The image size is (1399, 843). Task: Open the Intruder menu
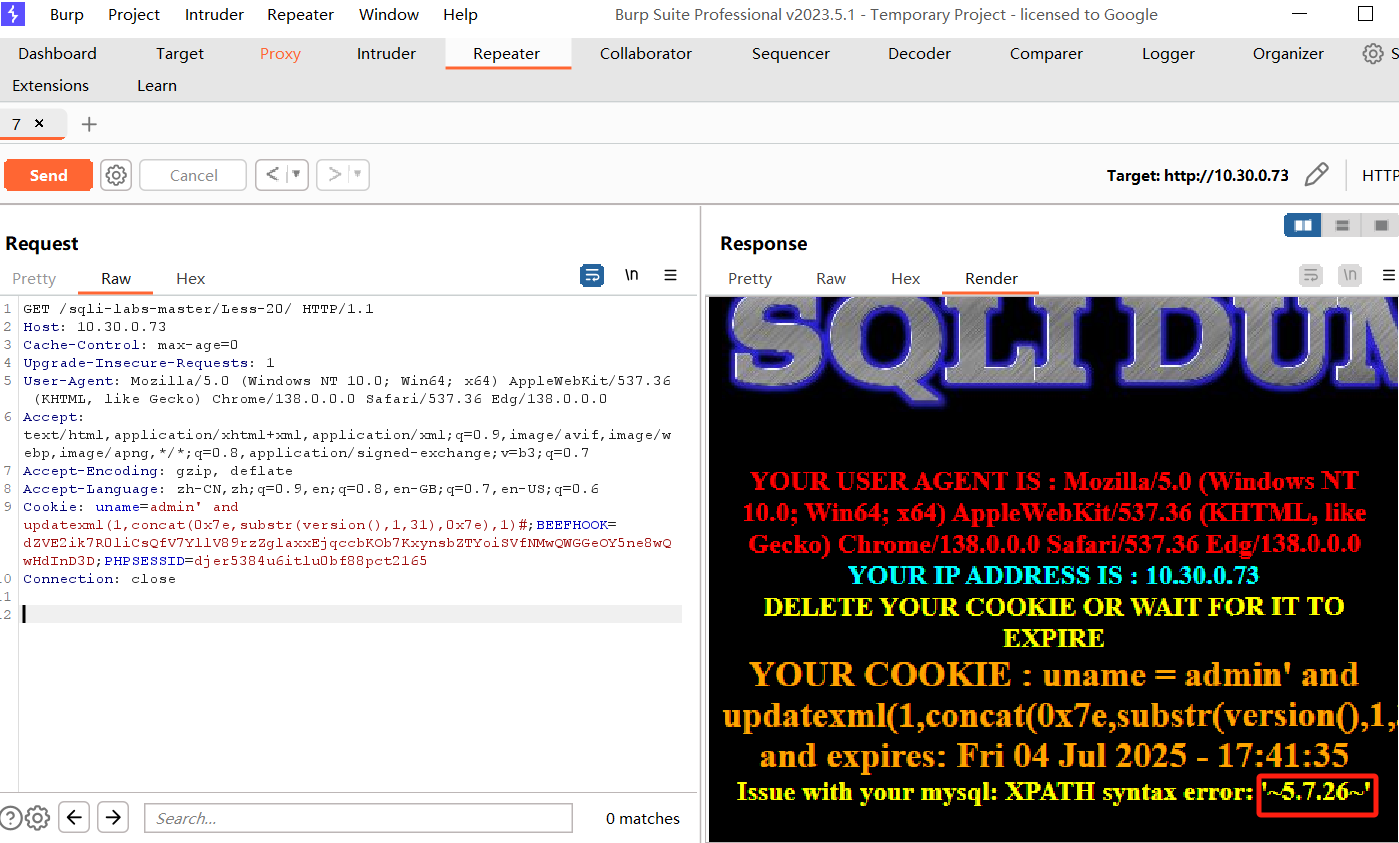pyautogui.click(x=214, y=15)
